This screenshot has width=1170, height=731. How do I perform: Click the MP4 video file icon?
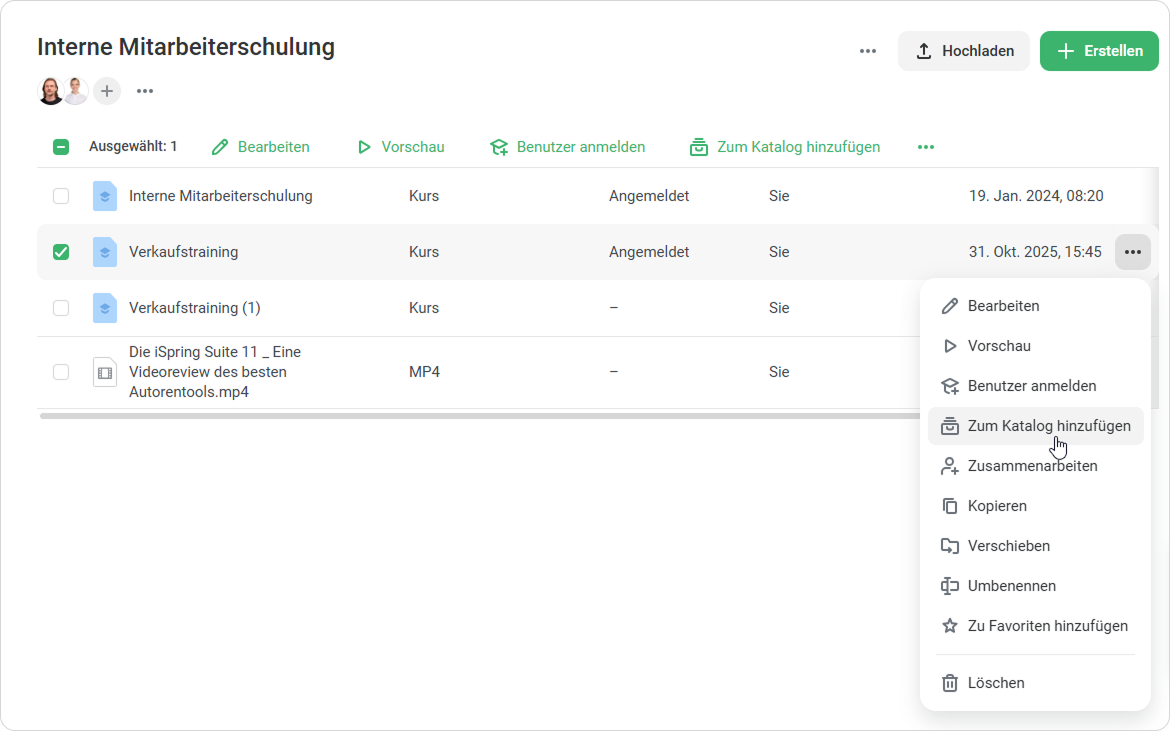click(x=104, y=372)
